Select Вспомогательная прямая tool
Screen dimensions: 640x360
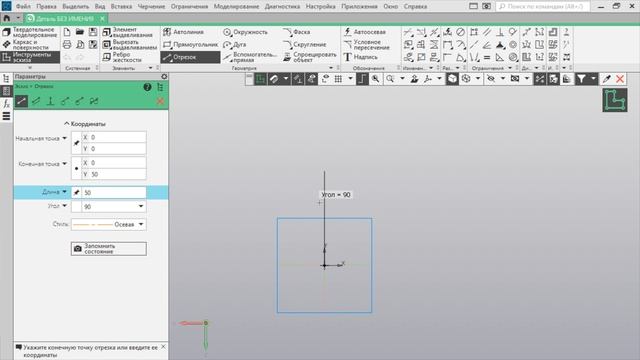(x=250, y=57)
